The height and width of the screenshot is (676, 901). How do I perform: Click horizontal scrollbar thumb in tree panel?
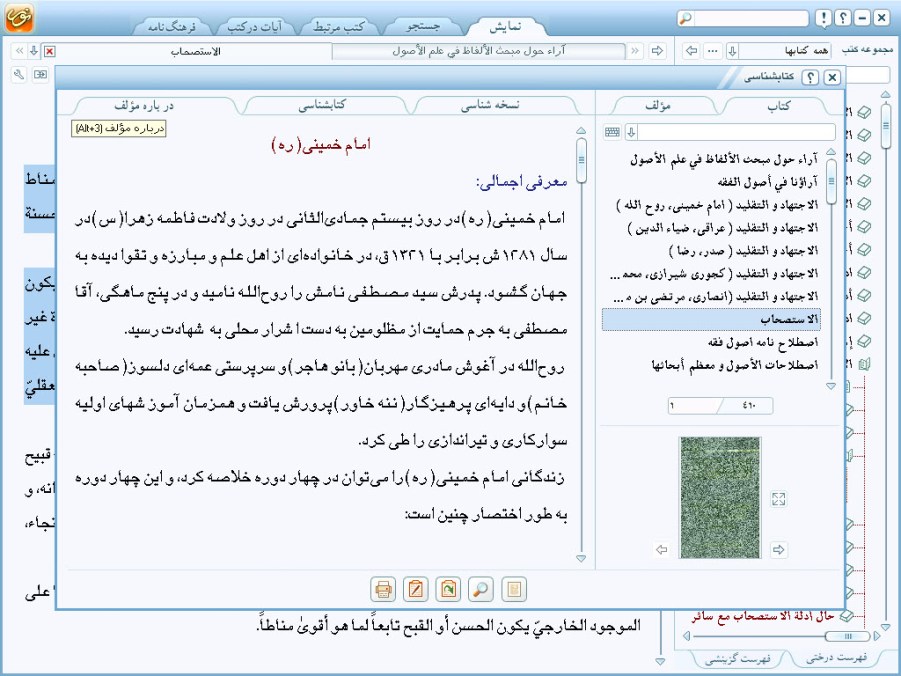[848, 636]
